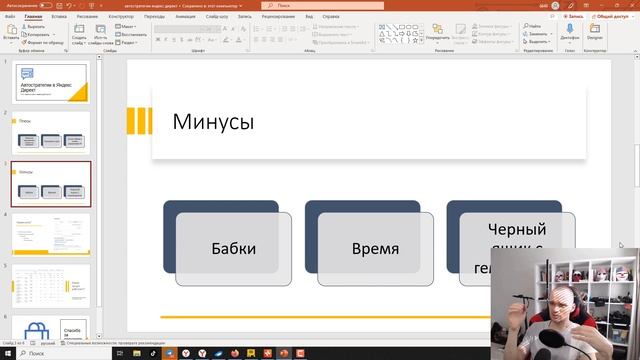Click Найти in the editing group
640x360 pixels.
(533, 26)
